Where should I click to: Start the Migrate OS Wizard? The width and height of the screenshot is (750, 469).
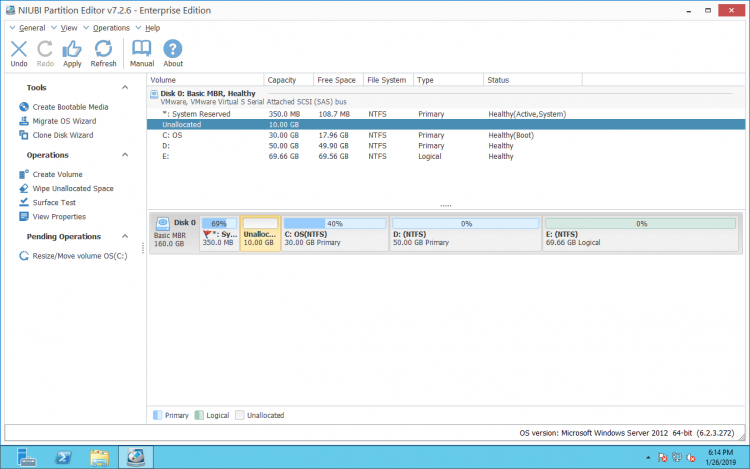[64, 121]
